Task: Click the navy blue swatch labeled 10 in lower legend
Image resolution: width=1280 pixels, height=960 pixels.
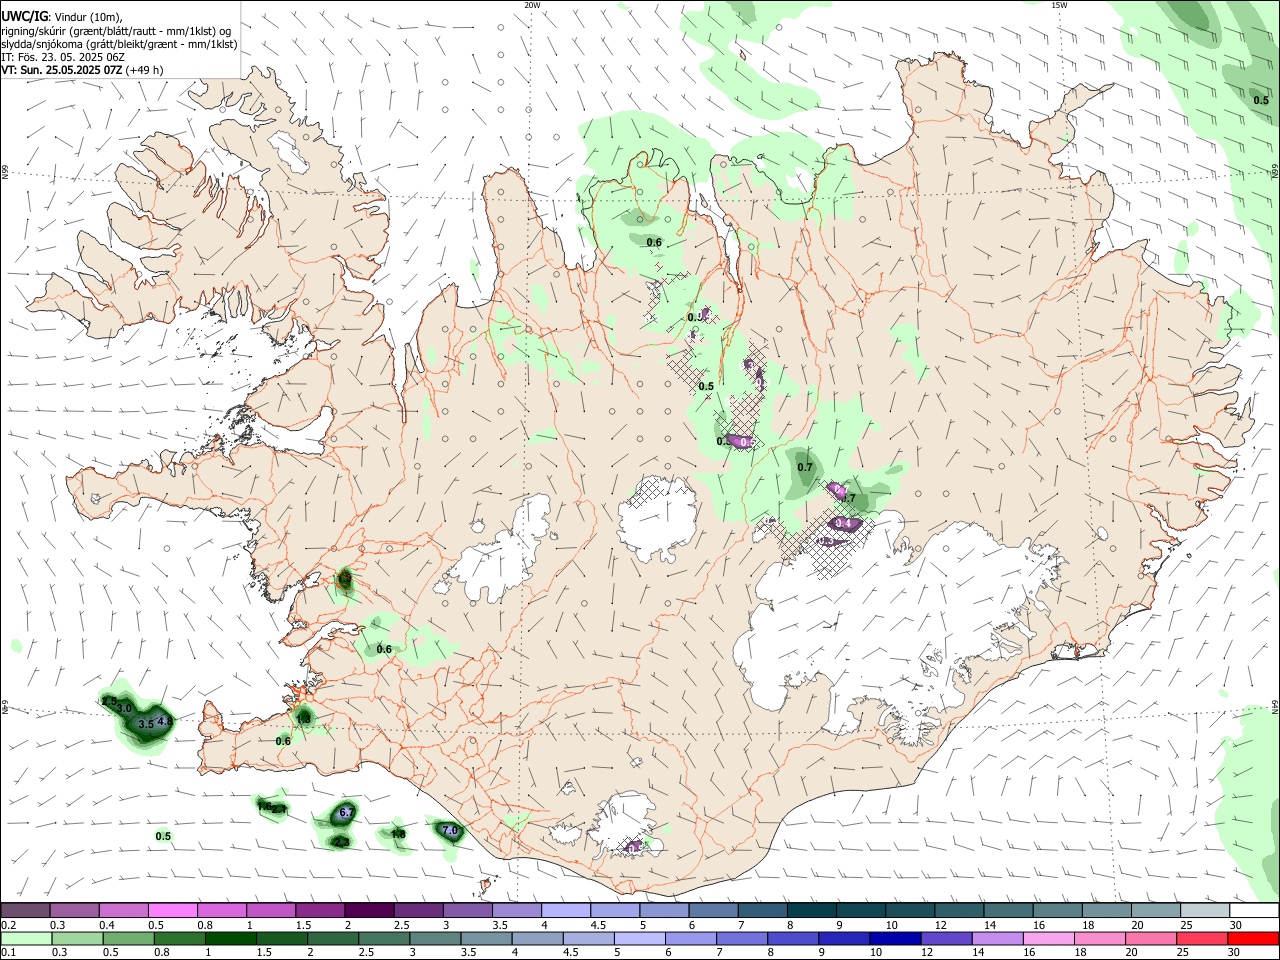Action: point(896,938)
